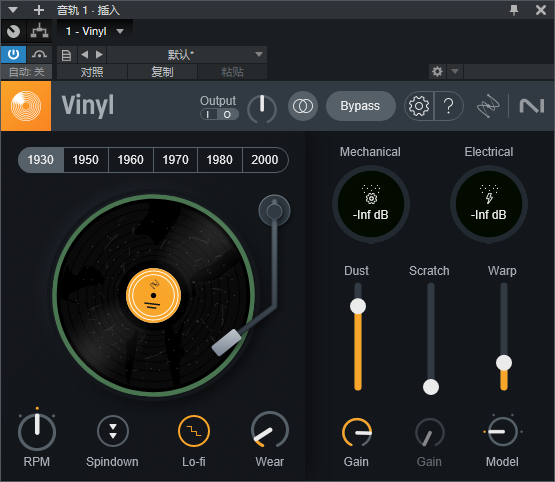
Task: Click the Output gain knob
Action: pyautogui.click(x=262, y=108)
